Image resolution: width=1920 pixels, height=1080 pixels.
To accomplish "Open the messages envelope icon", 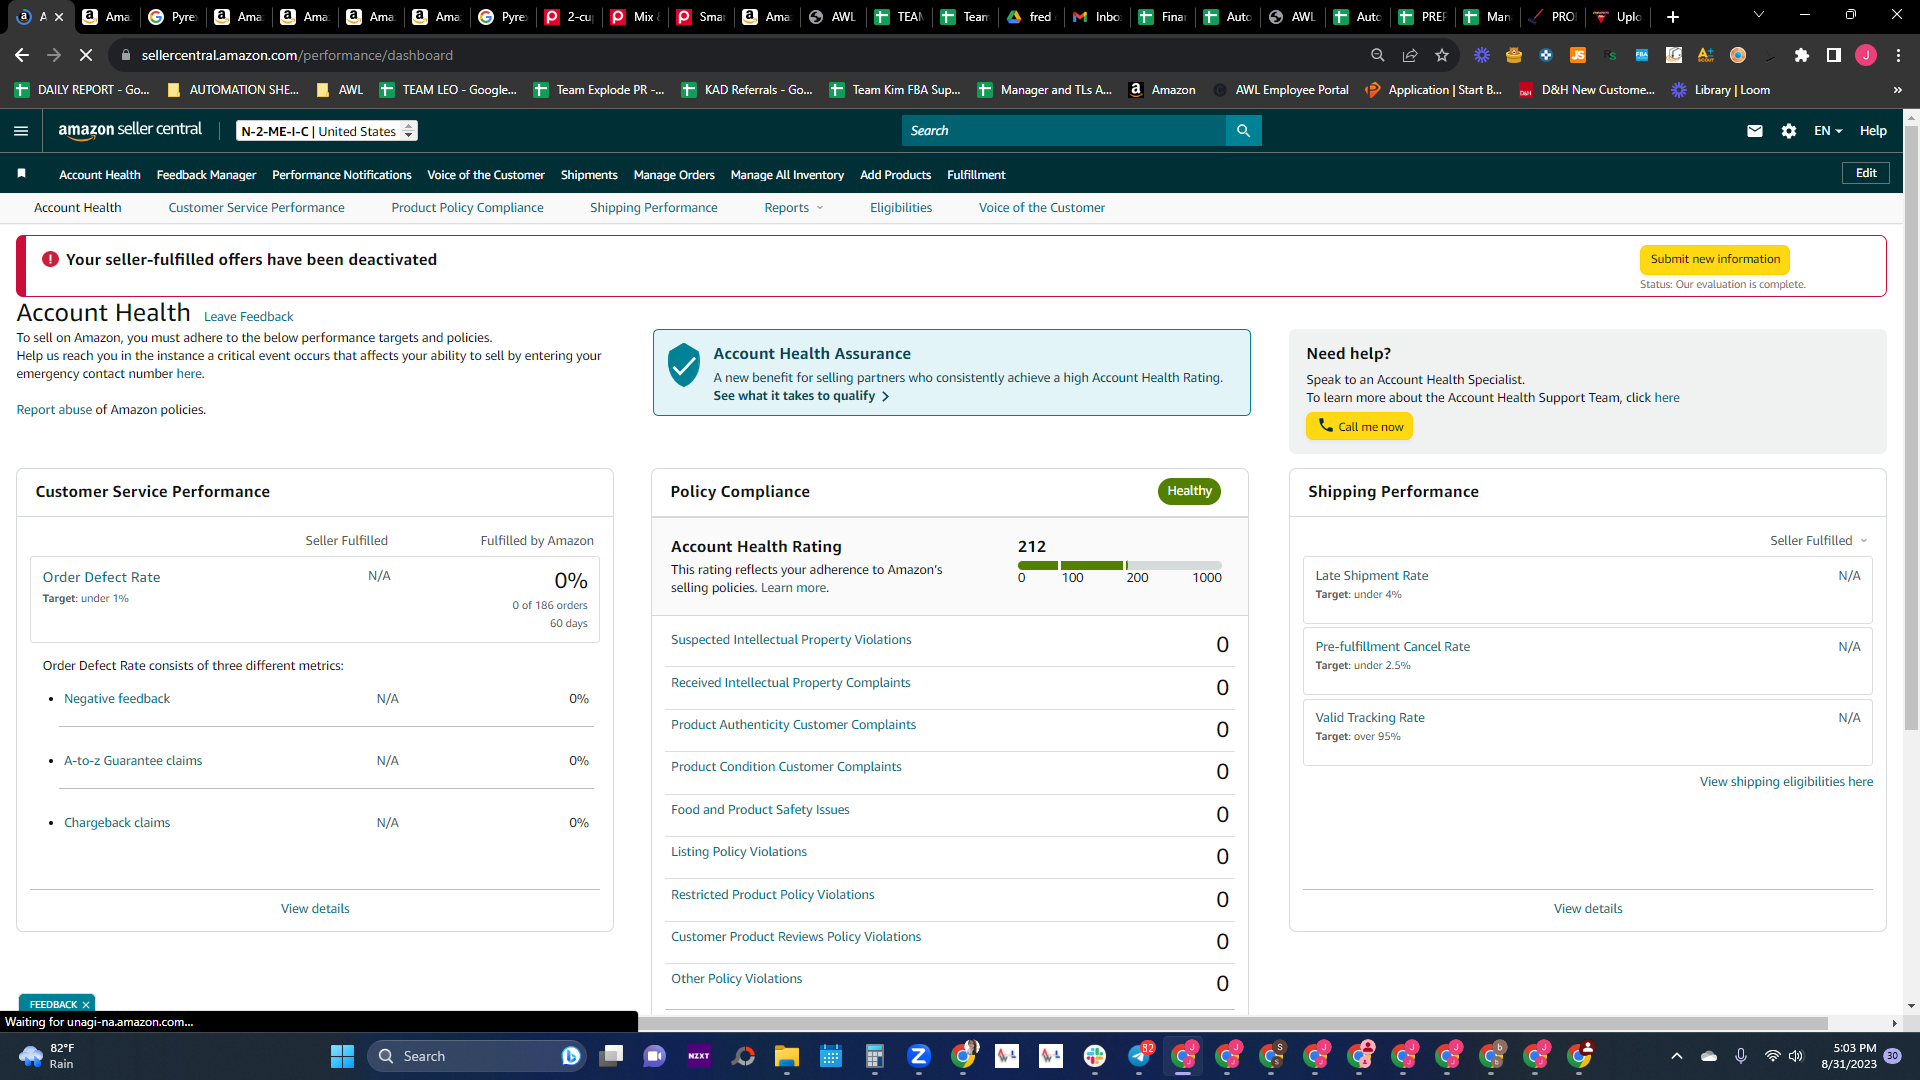I will 1755,131.
